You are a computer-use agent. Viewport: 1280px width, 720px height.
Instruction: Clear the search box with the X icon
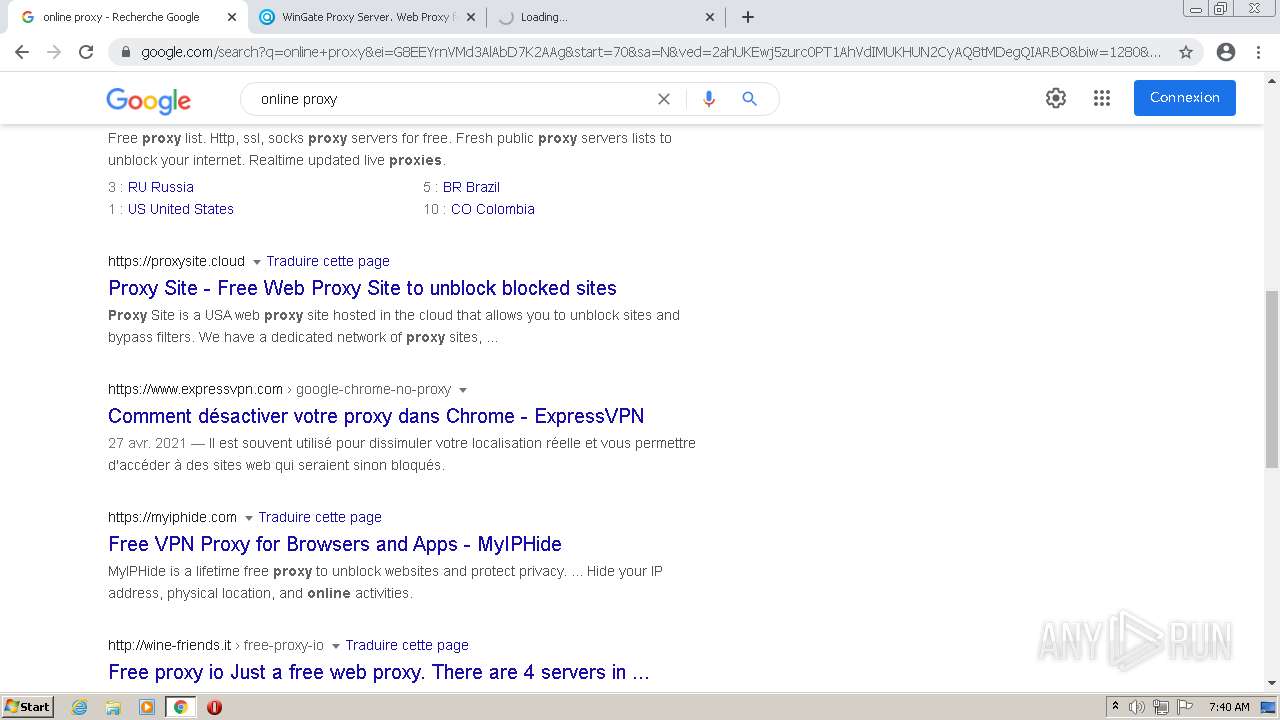(x=664, y=99)
